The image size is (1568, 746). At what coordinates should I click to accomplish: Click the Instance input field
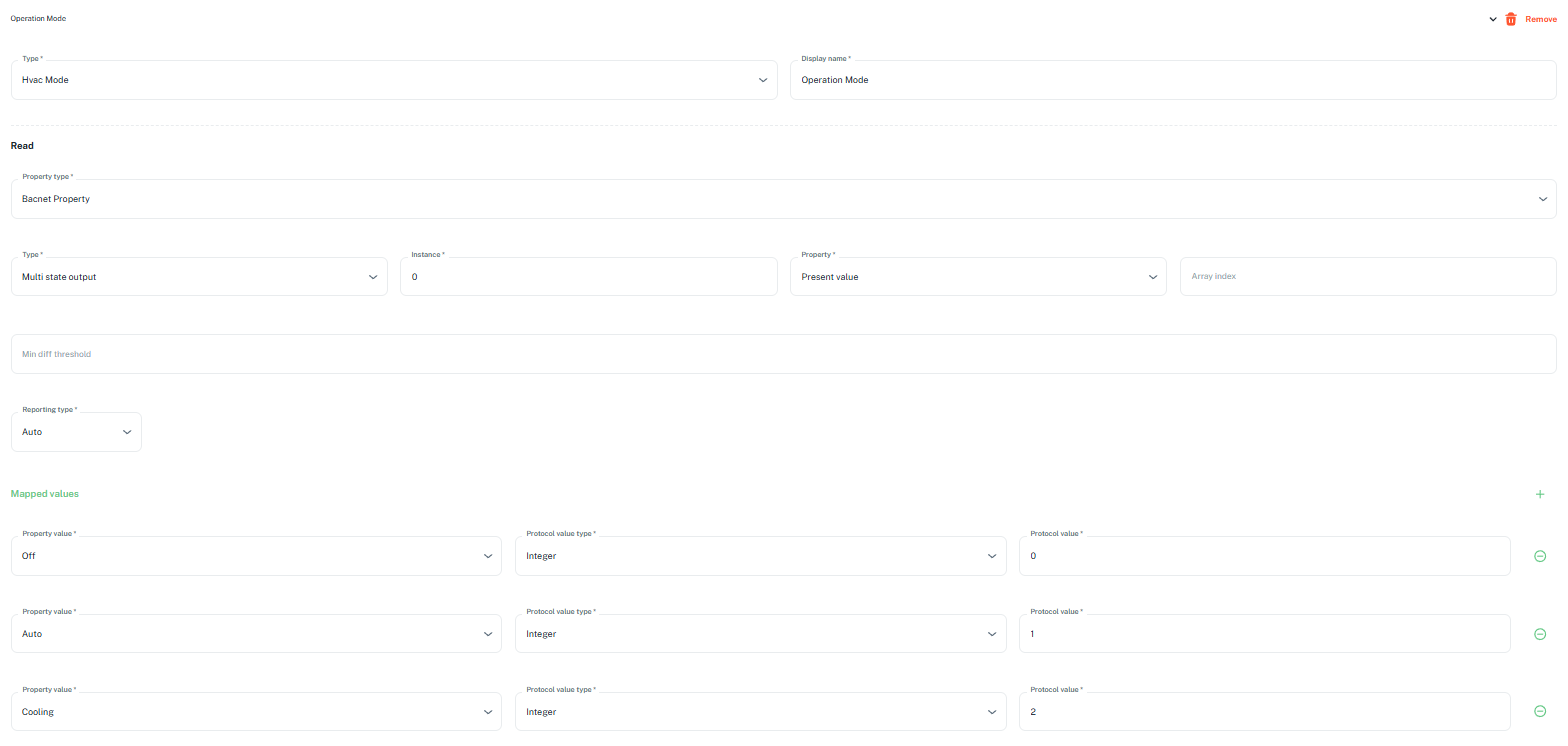pos(588,277)
